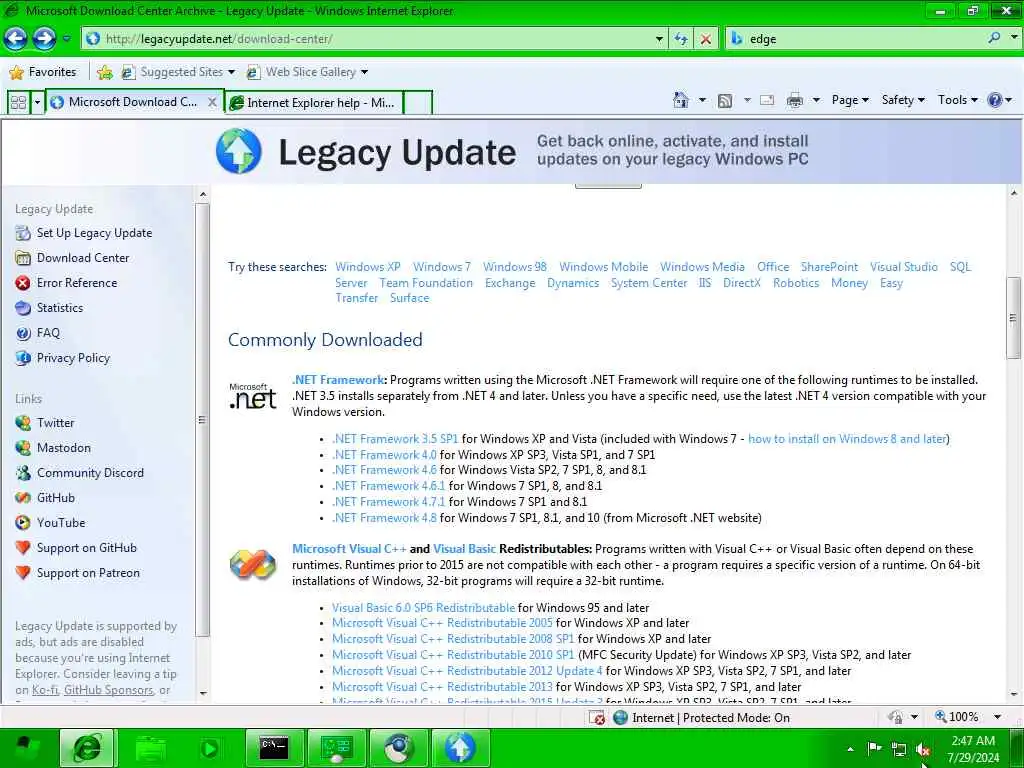Screen dimensions: 1024x768
Task: Search for Windows XP suggestion link
Action: pyautogui.click(x=368, y=266)
